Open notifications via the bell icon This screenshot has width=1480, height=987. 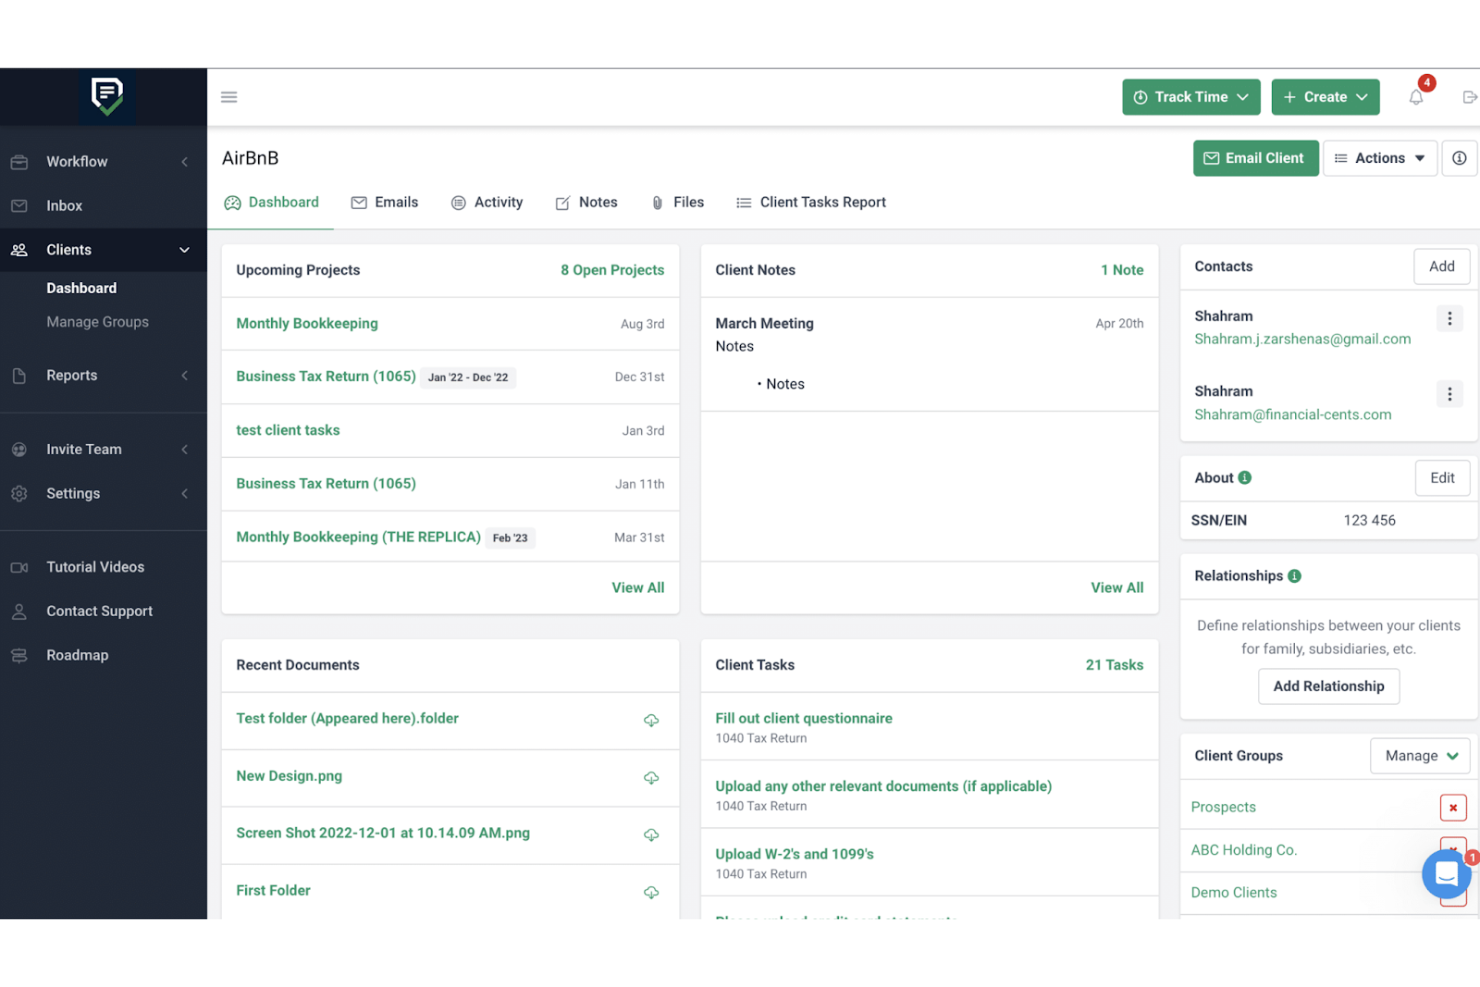[1416, 96]
